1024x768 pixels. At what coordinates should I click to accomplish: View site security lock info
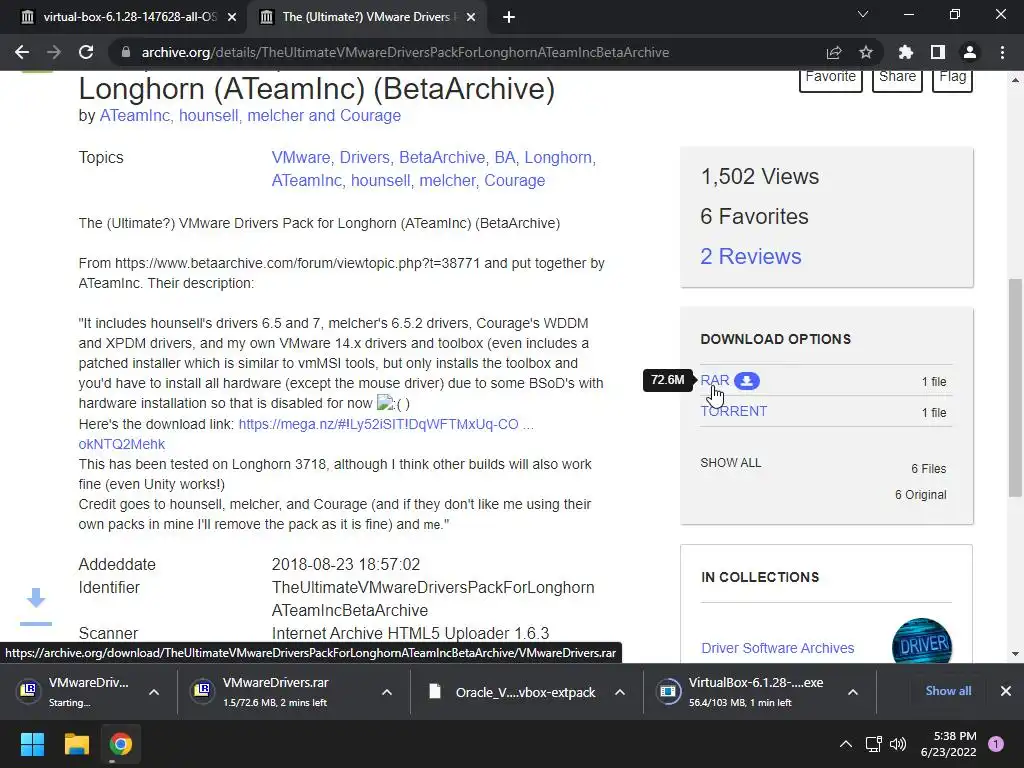pos(126,52)
